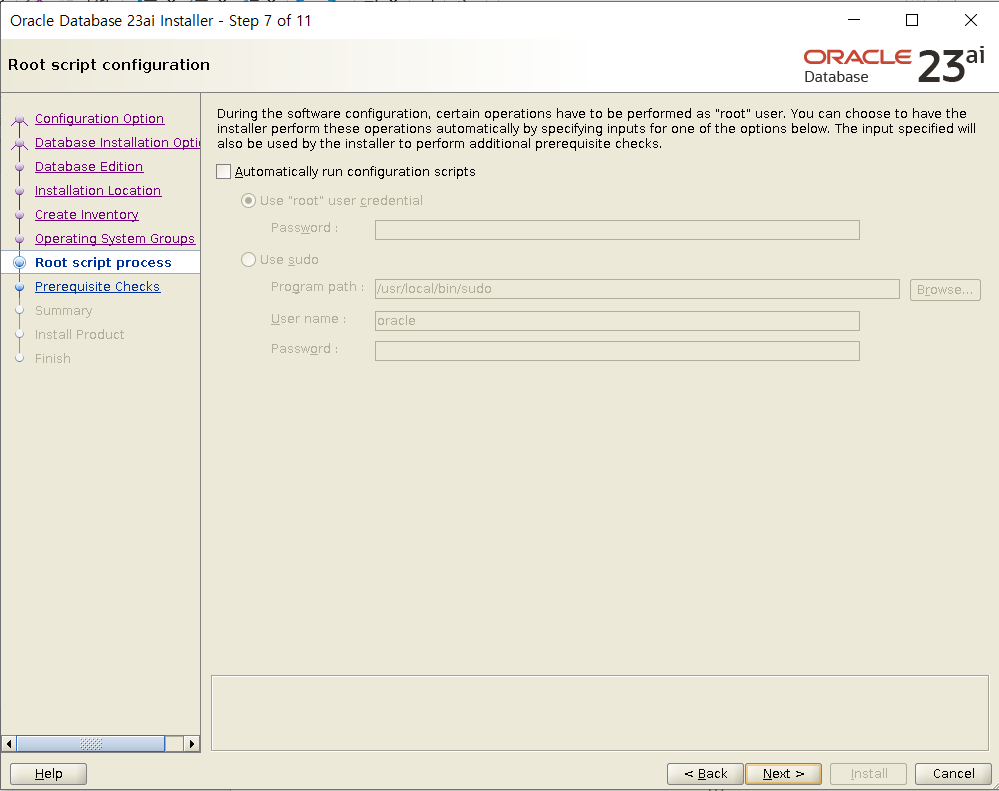Screen dimensions: 999x791
Task: Click the sudo Password input field
Action: tap(617, 351)
